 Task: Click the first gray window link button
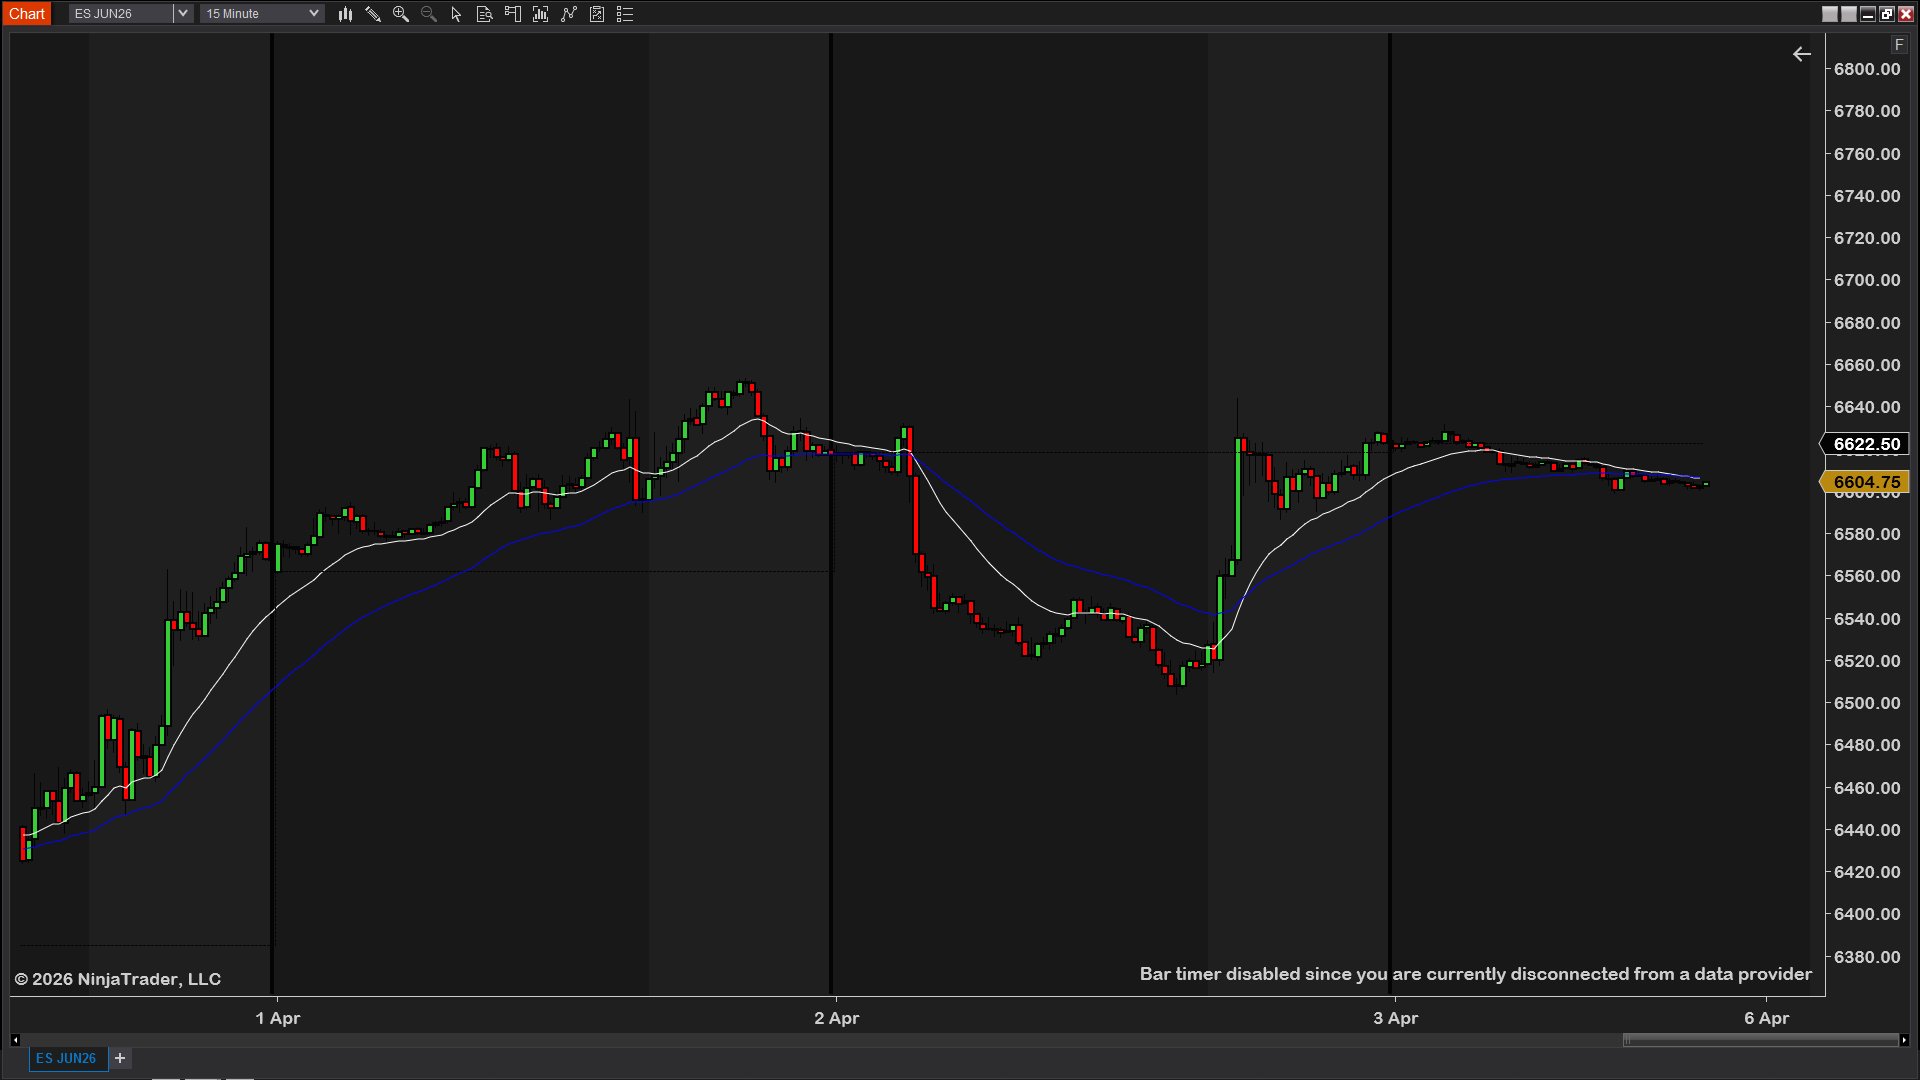coord(1830,14)
